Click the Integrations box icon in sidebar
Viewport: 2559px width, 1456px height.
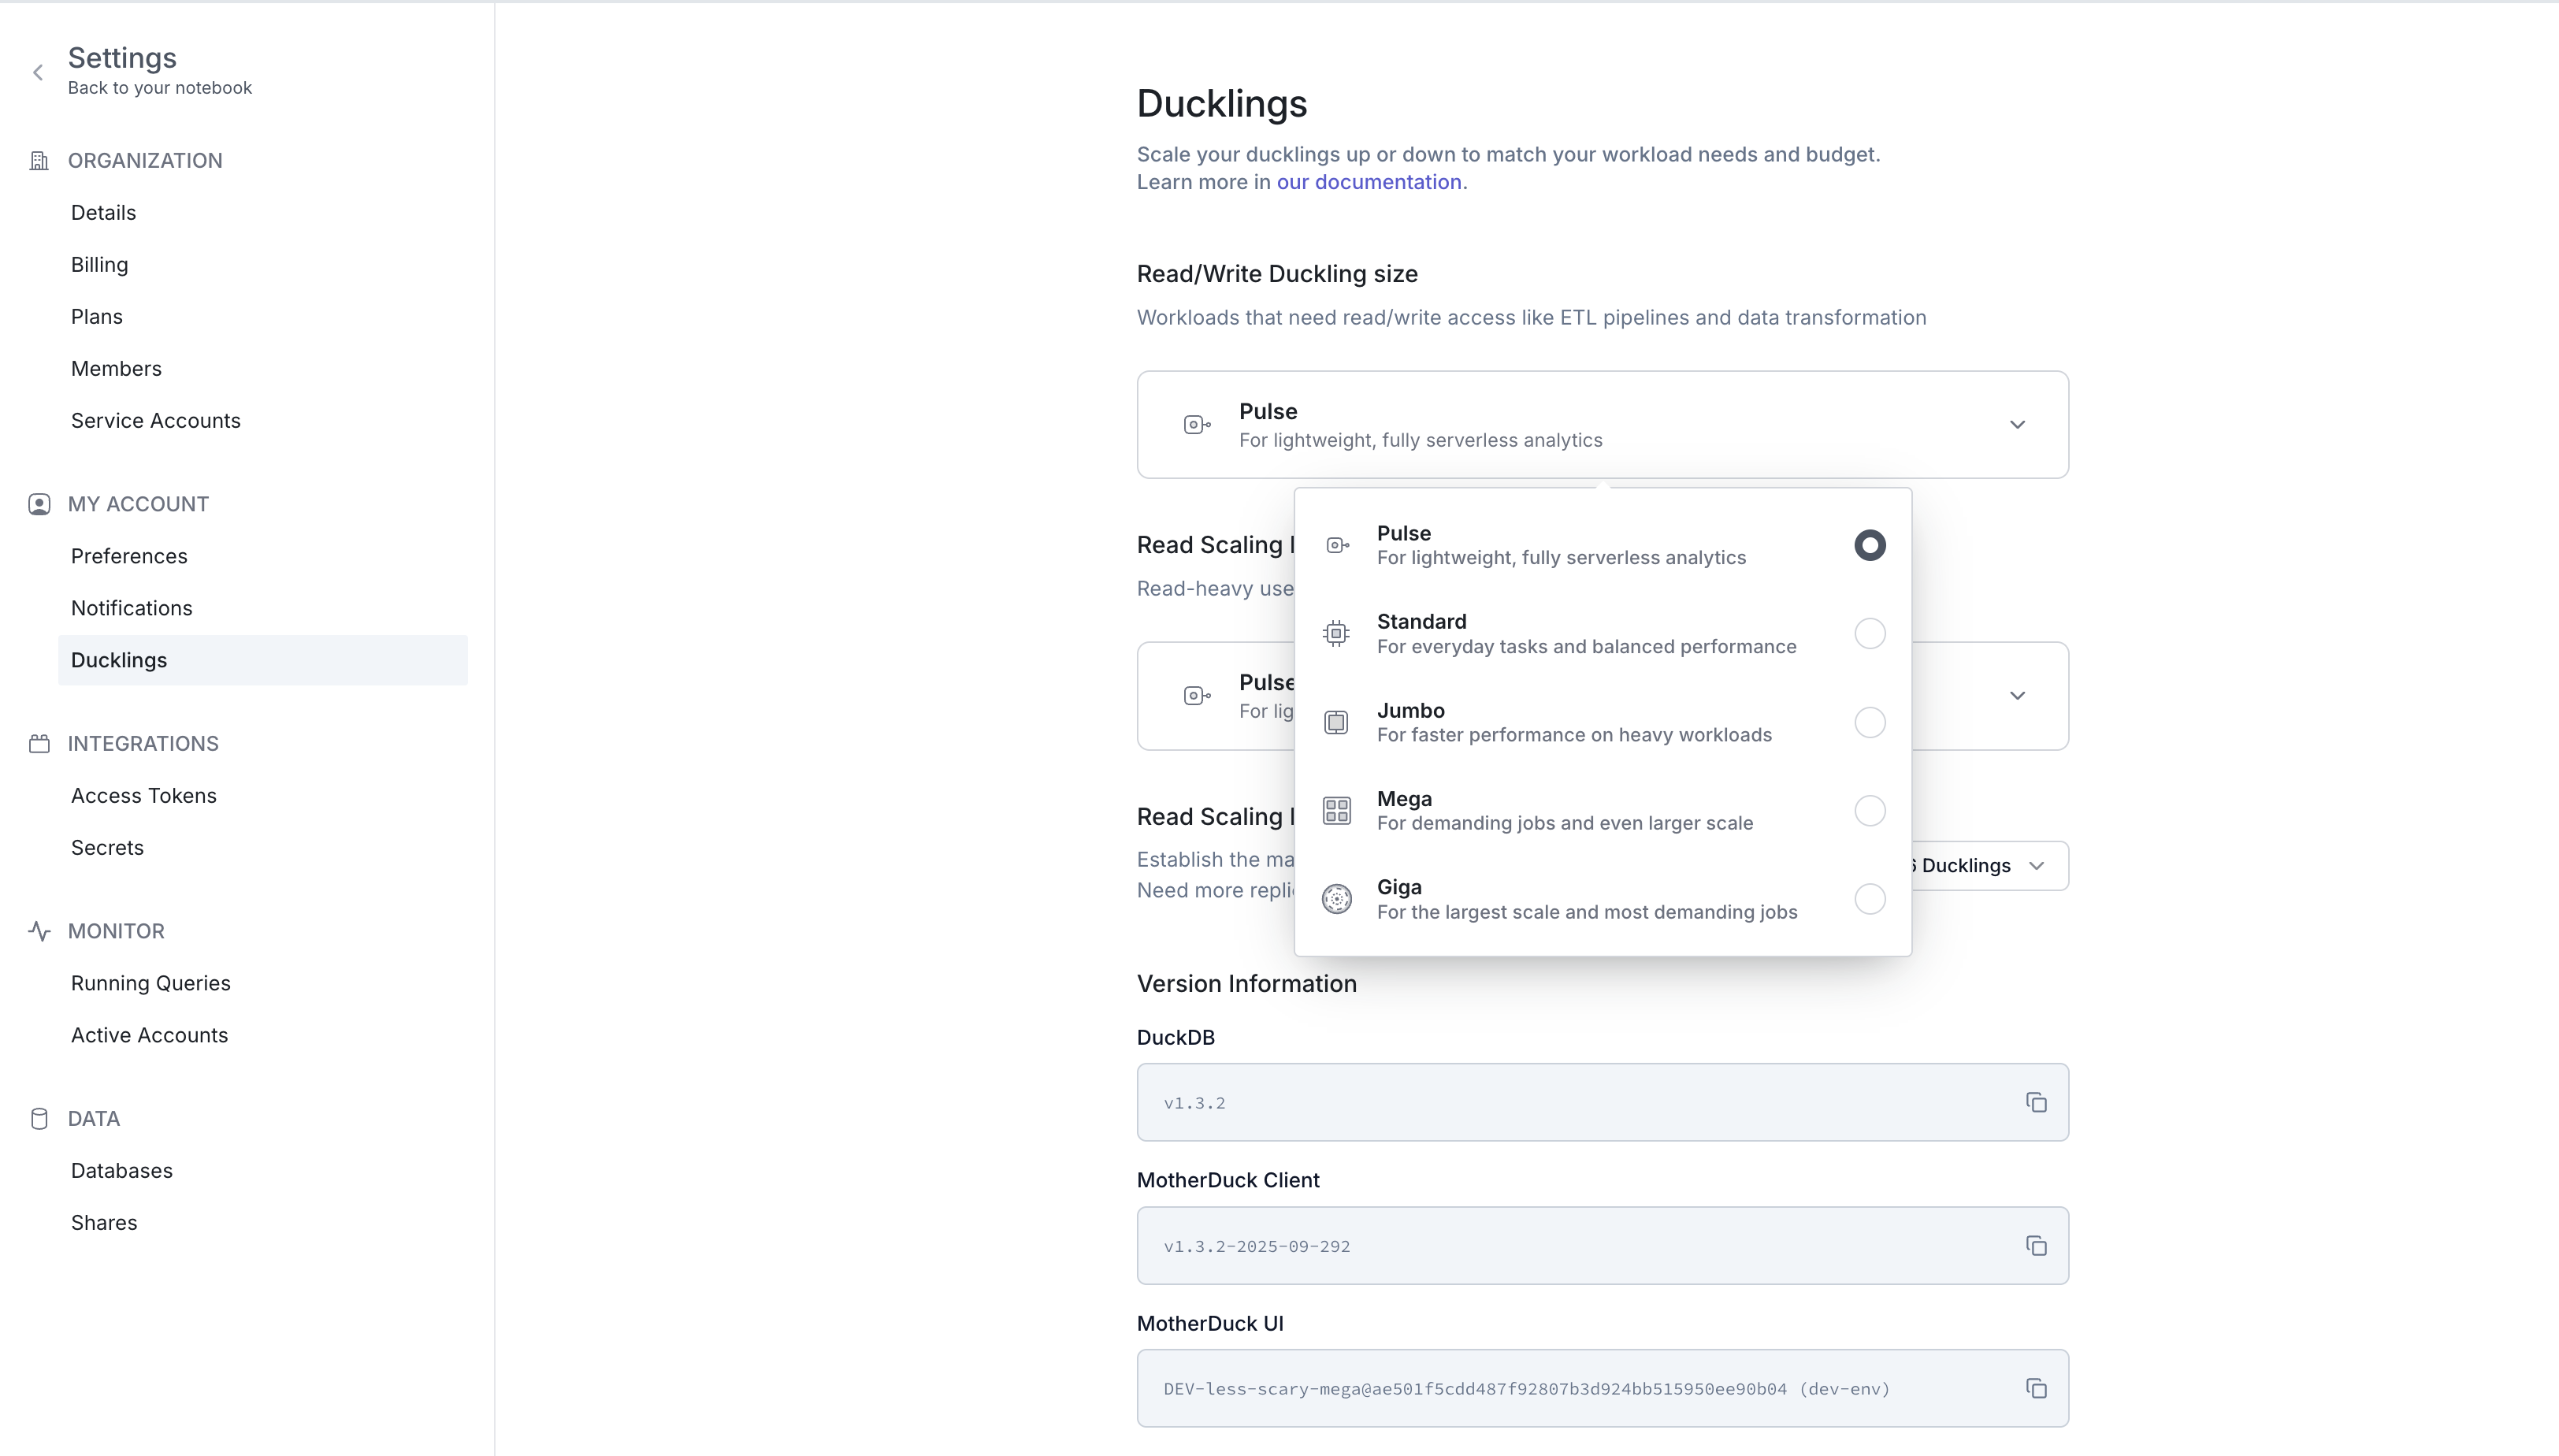[39, 743]
